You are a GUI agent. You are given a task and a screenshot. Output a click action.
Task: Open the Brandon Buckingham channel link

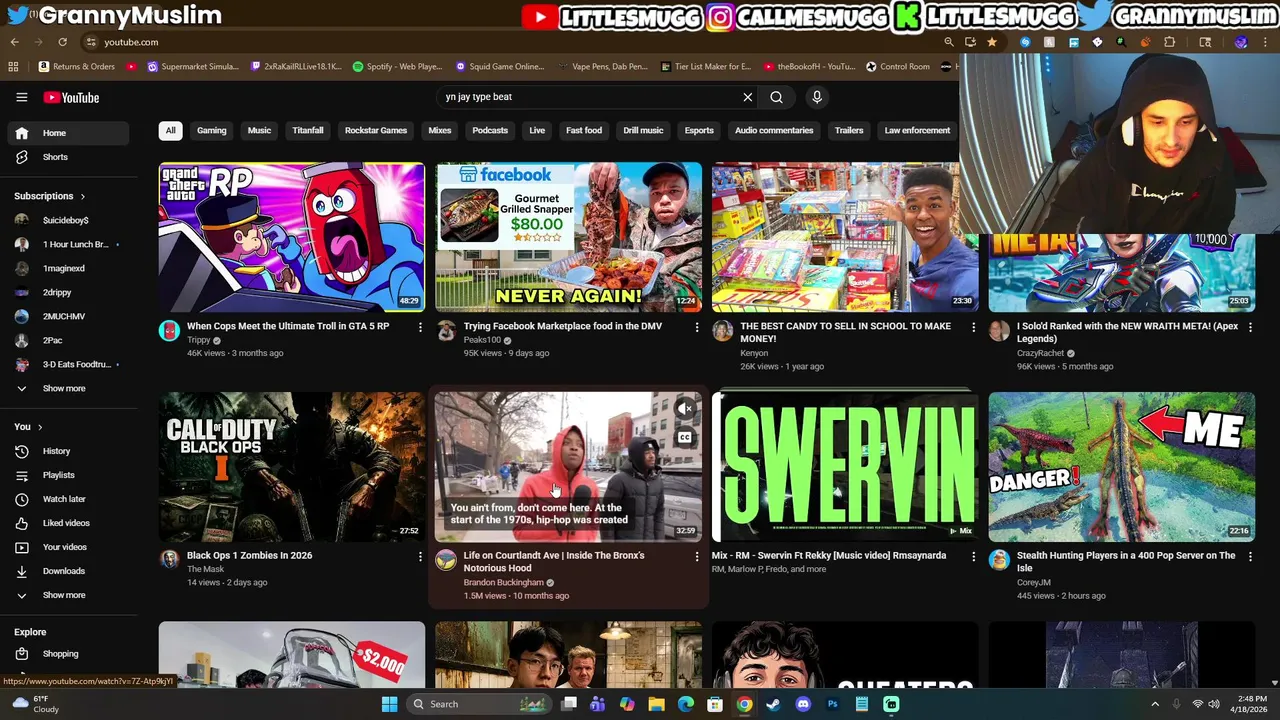503,582
